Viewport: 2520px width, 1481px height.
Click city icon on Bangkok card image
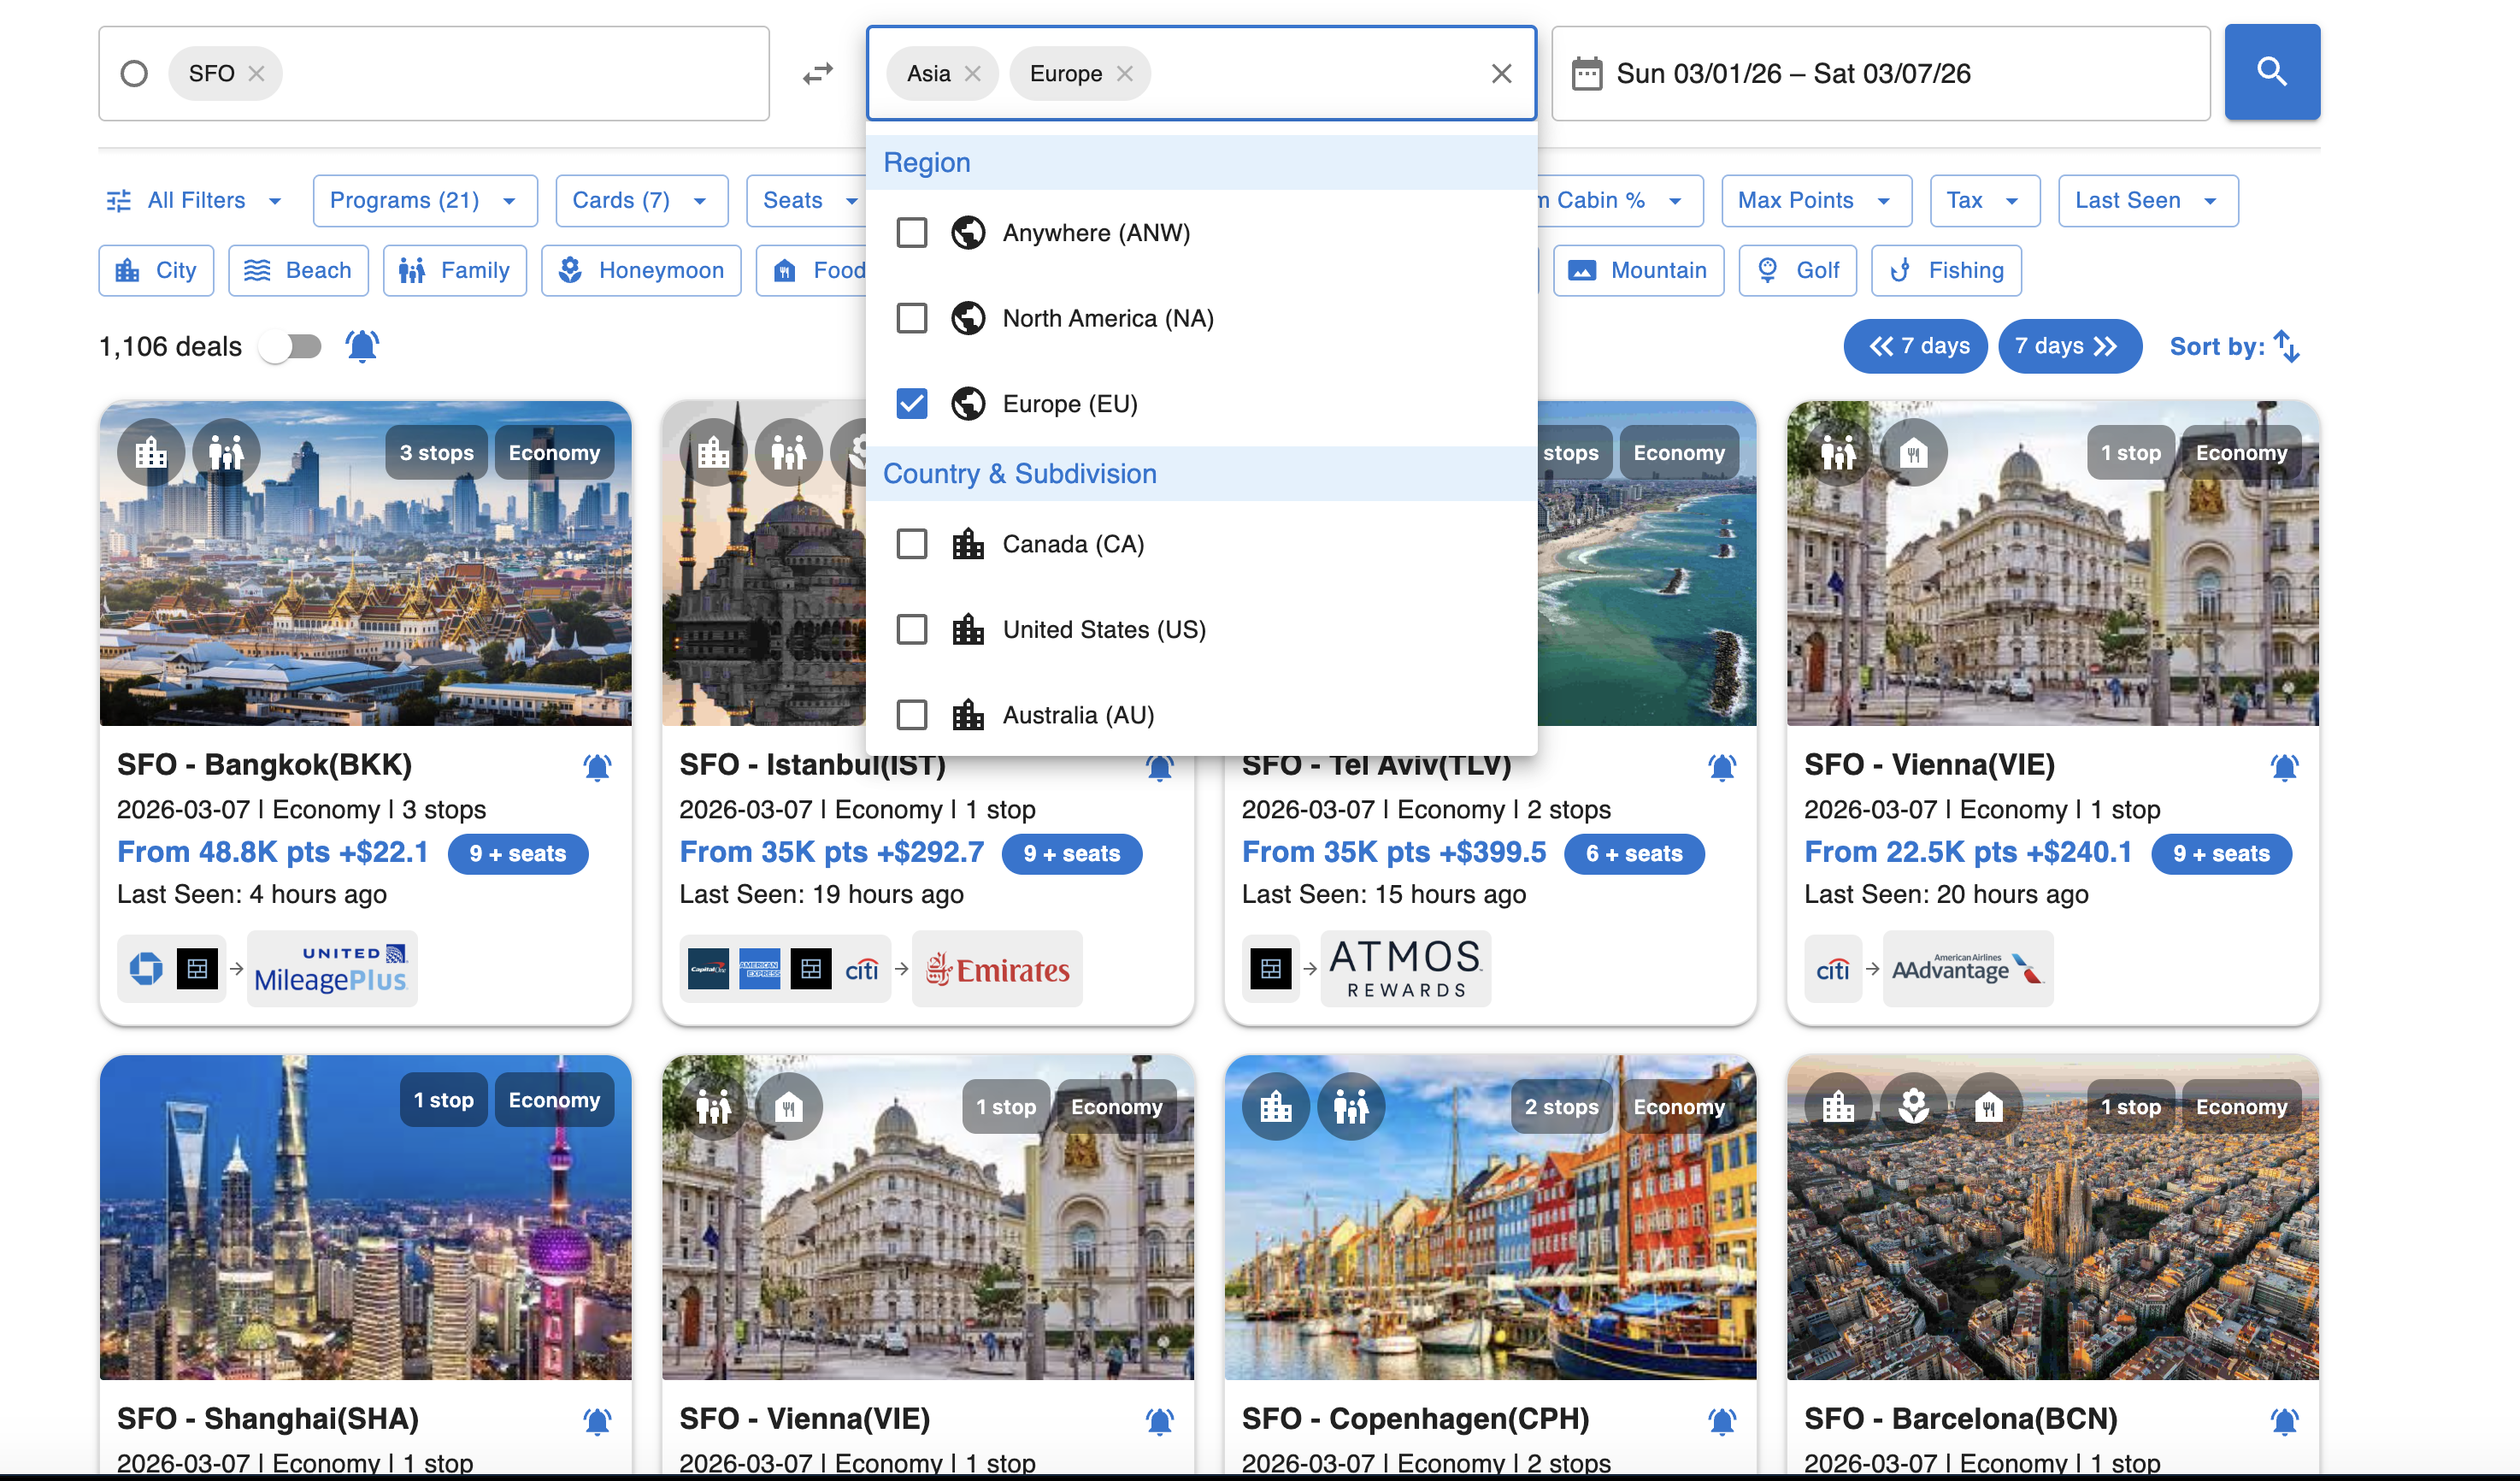(x=151, y=453)
